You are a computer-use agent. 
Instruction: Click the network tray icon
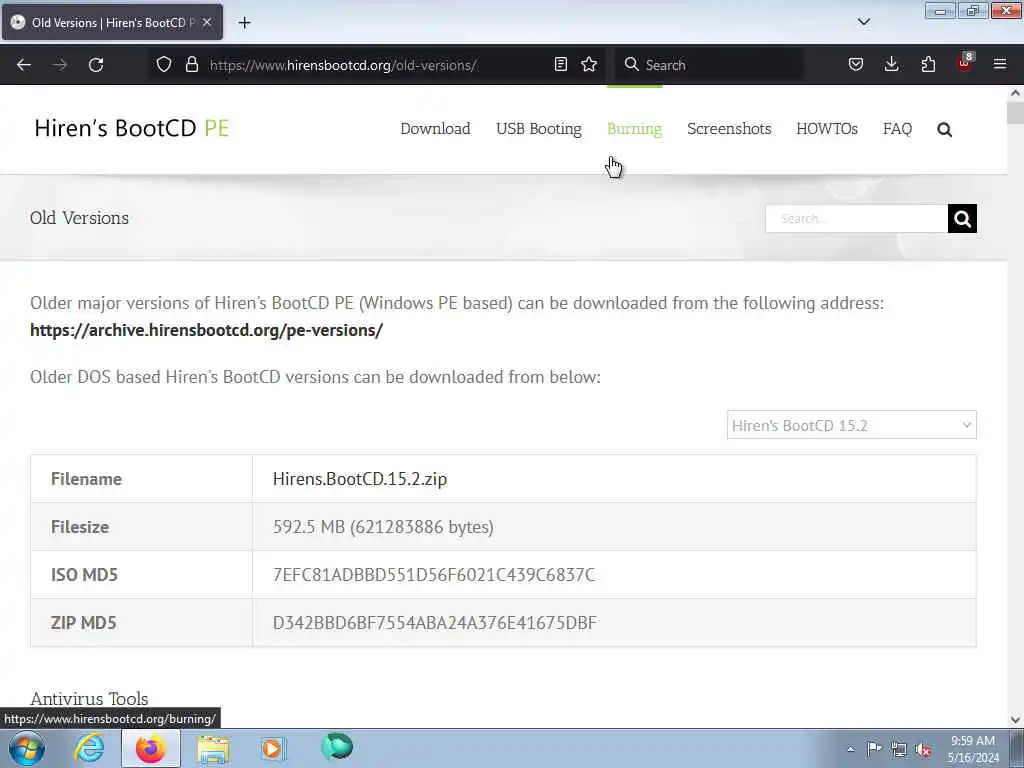899,749
